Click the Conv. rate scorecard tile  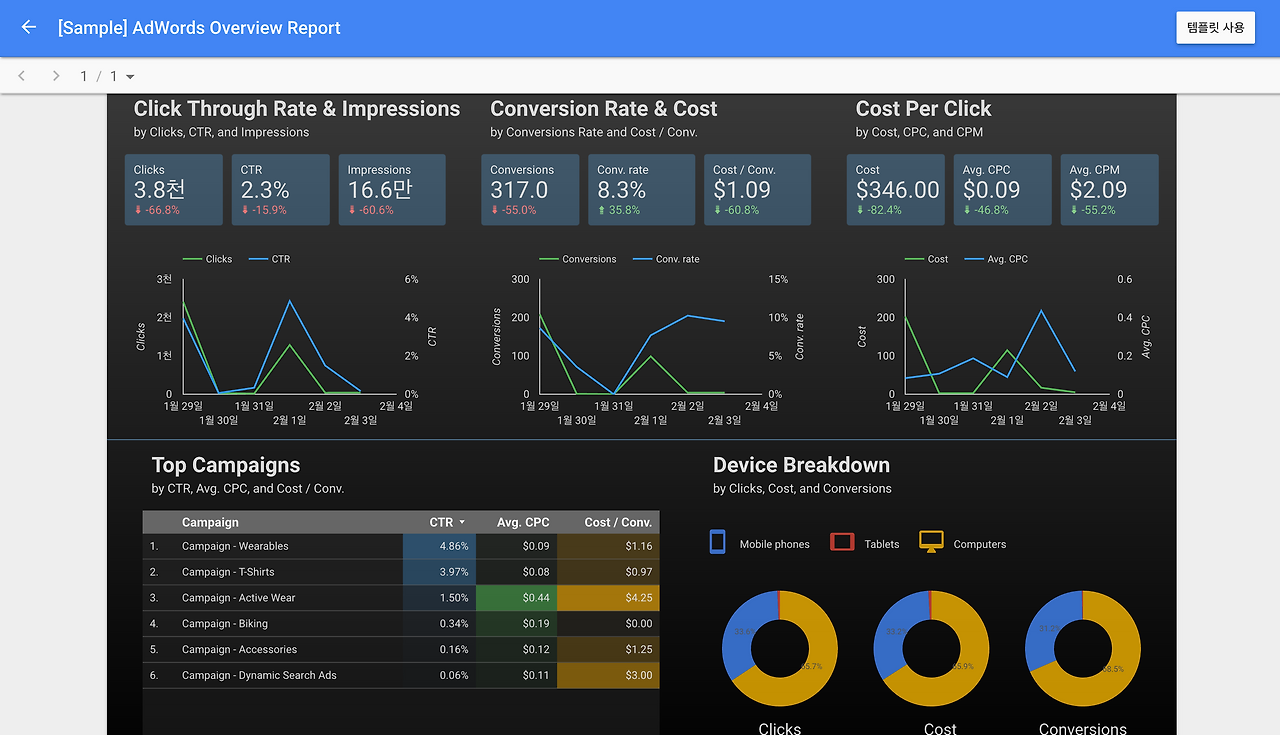[x=641, y=190]
